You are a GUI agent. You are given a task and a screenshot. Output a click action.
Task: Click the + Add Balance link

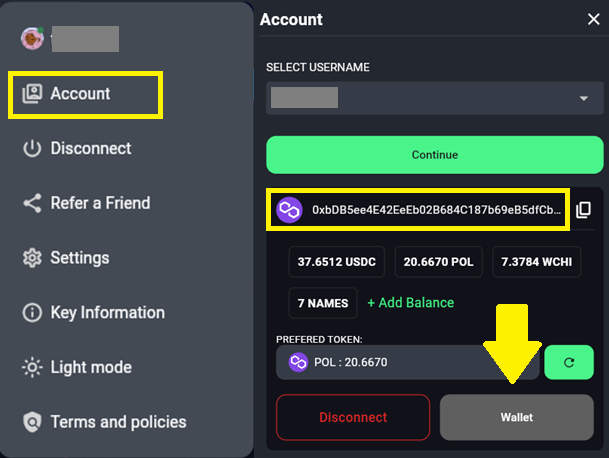(410, 302)
